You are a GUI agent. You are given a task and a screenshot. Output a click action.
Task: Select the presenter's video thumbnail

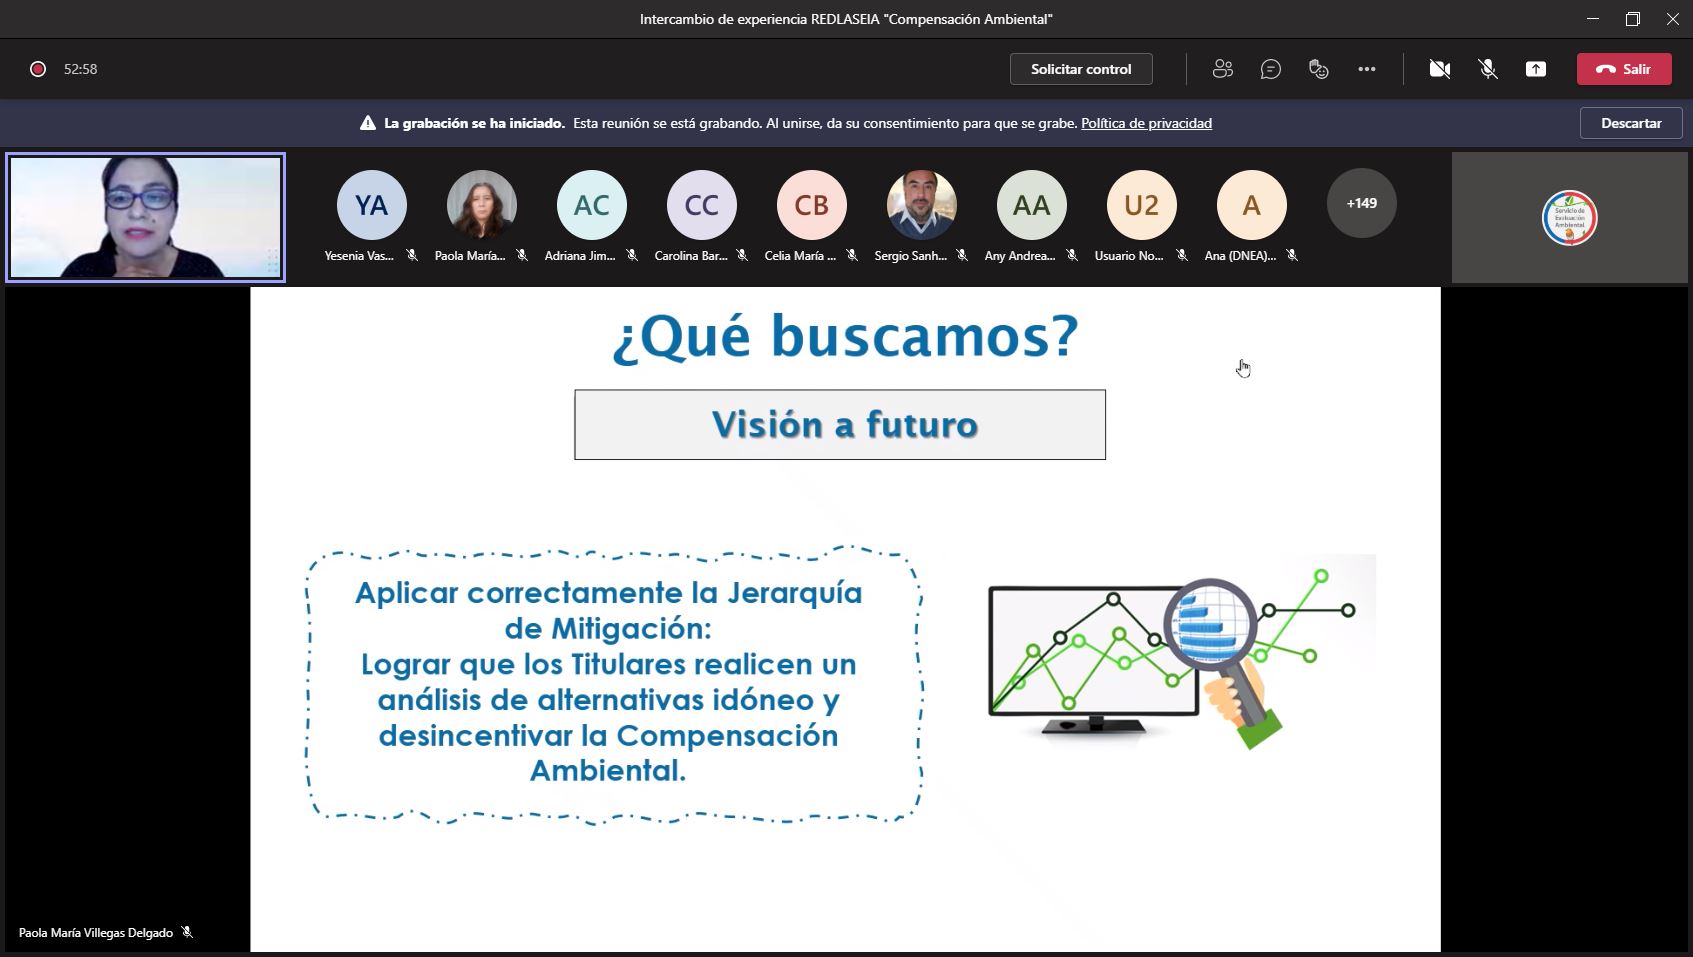point(145,217)
